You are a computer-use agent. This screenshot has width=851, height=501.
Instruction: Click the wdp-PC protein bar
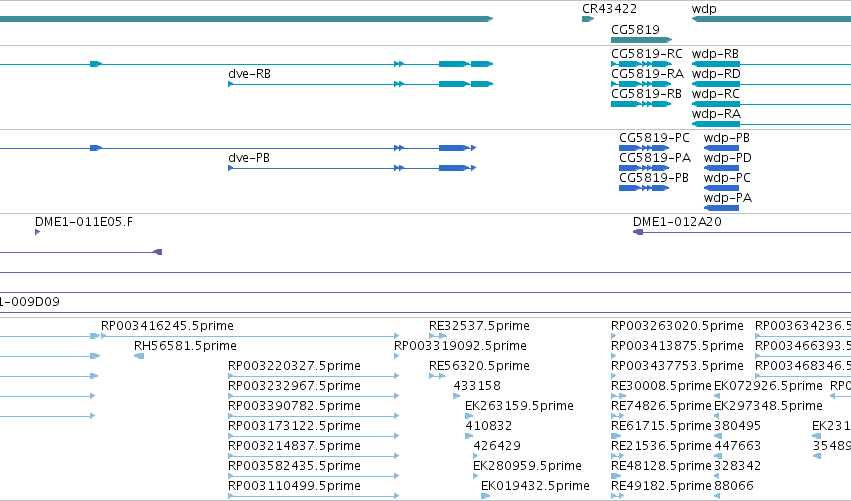[x=721, y=188]
